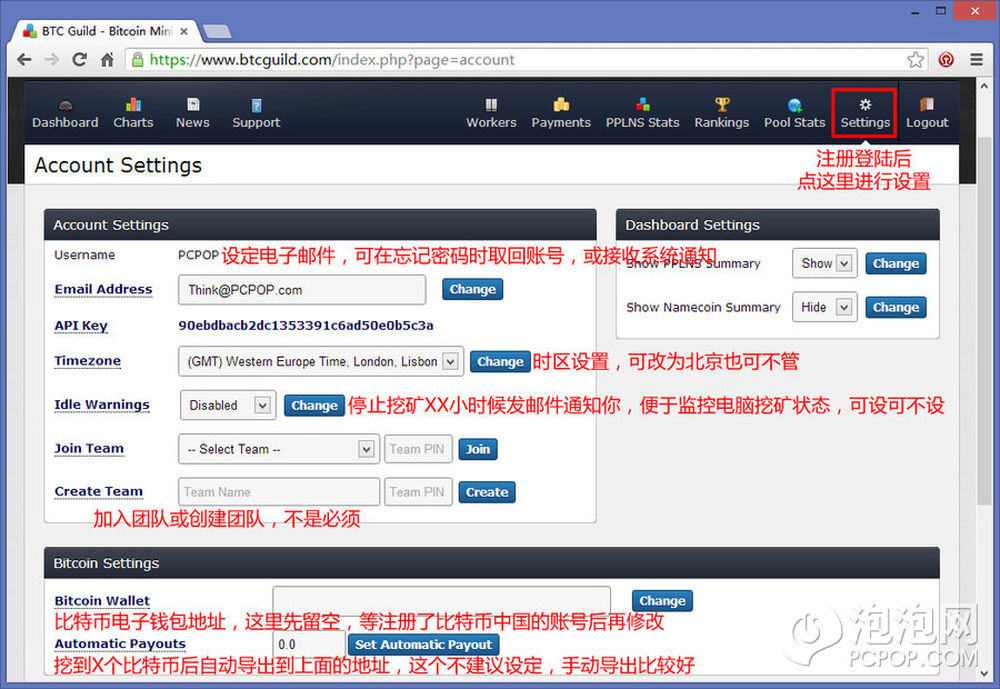
Task: Open the Idle Warnings Disabled dropdown
Action: pyautogui.click(x=228, y=405)
